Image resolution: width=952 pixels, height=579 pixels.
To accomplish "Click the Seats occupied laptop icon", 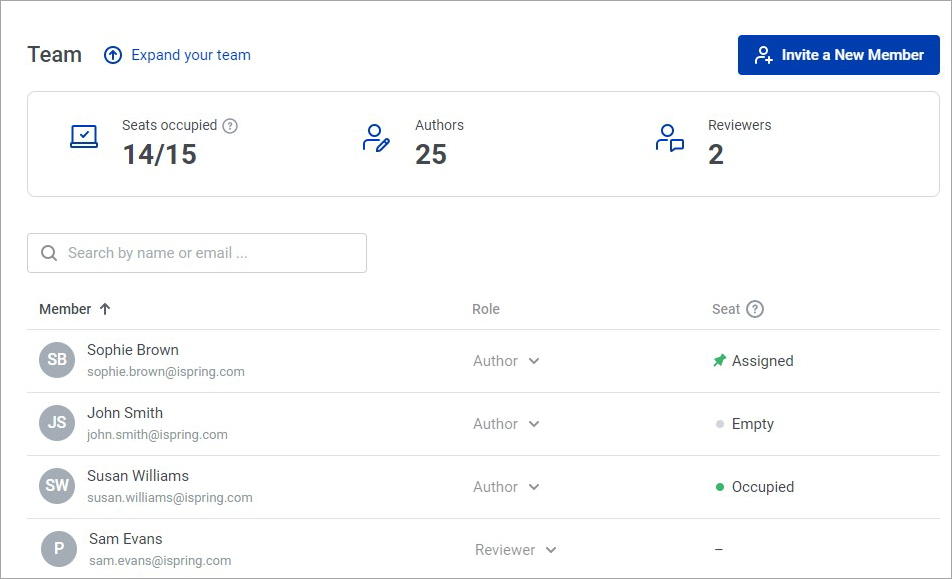I will click(84, 137).
